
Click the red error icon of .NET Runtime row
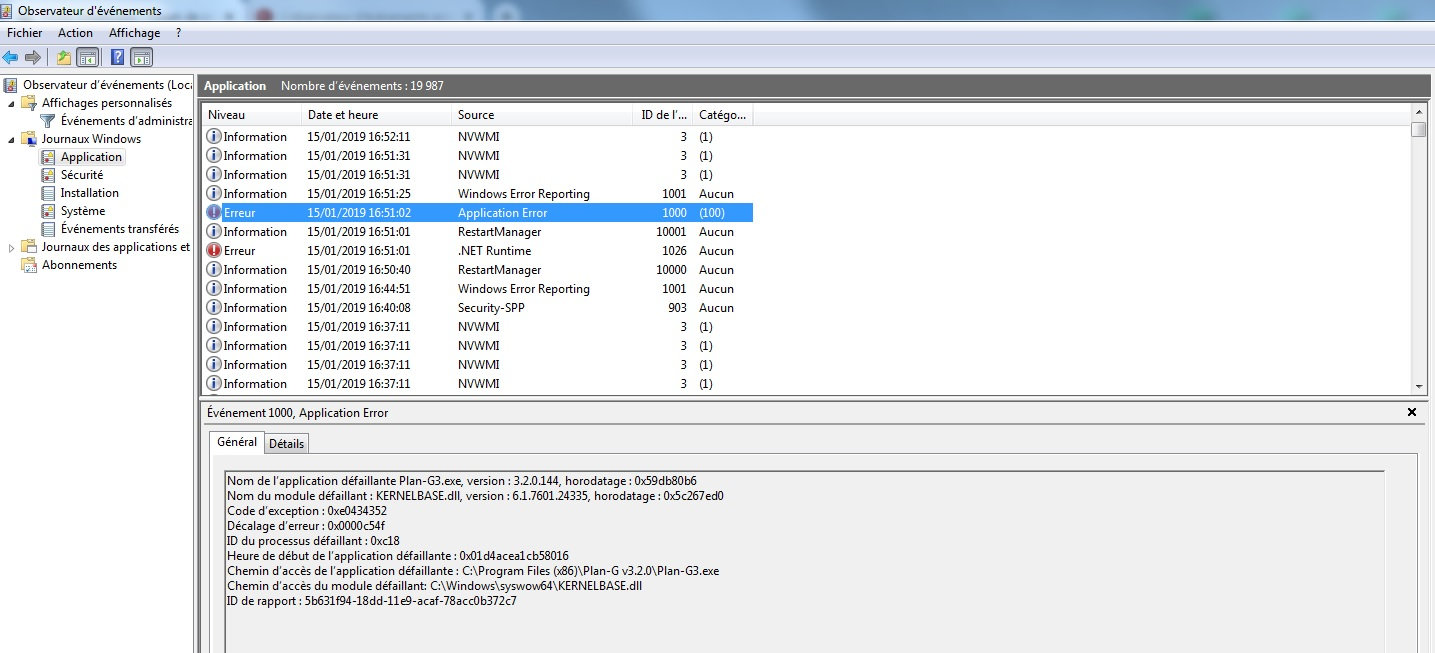(214, 251)
